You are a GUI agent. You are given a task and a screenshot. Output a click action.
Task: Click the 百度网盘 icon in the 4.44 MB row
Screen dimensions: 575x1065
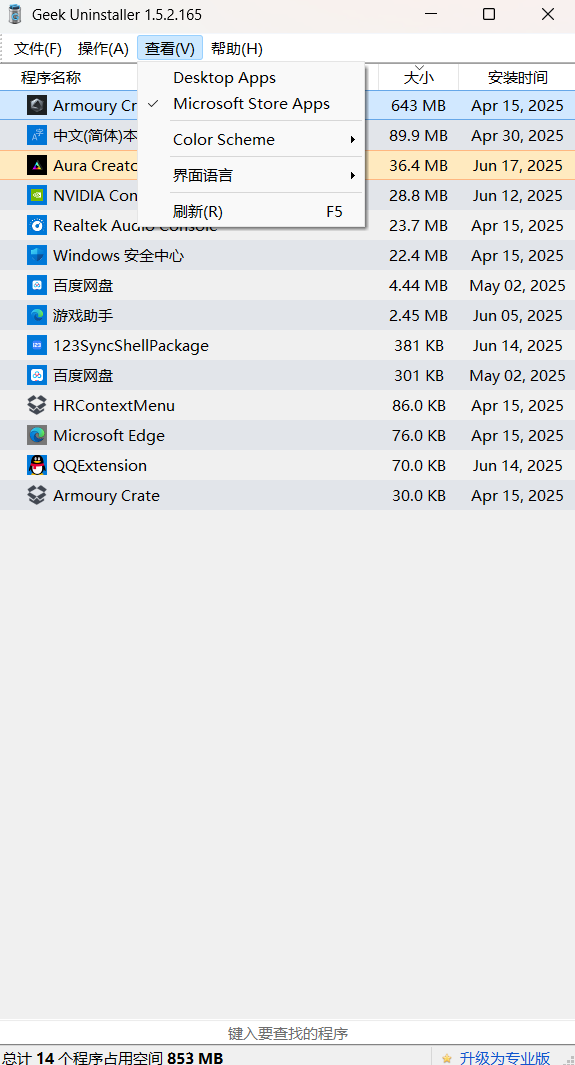37,285
